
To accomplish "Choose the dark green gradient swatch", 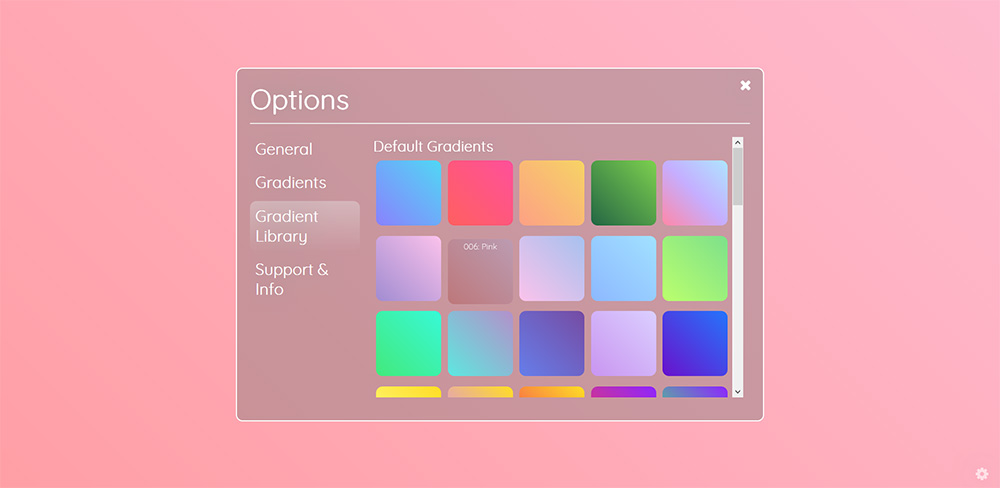I will (x=624, y=193).
